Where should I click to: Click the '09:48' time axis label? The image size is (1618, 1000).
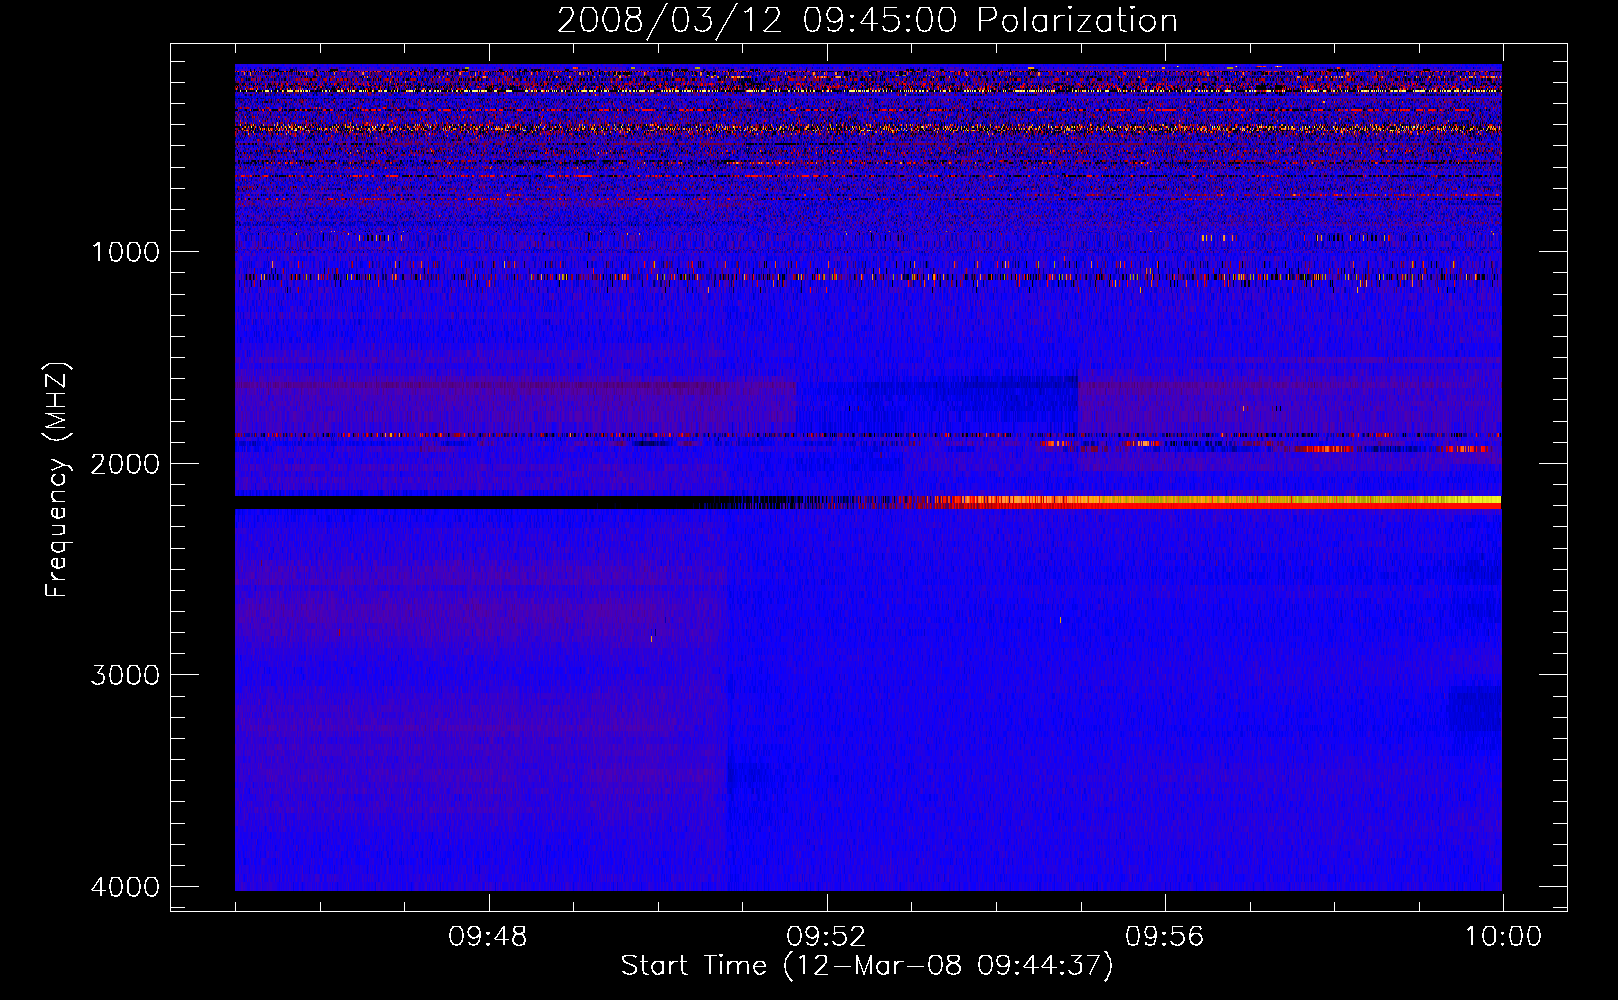click(x=488, y=937)
